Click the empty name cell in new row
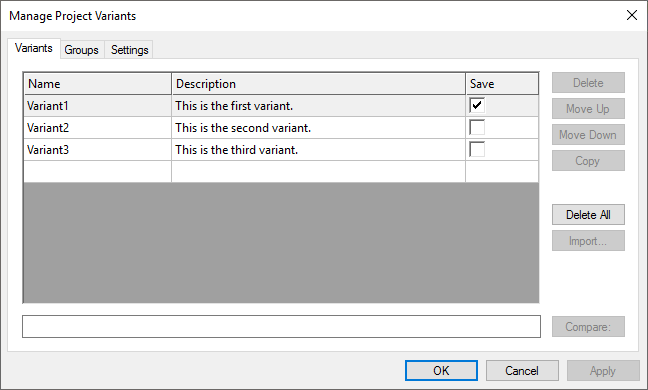 coord(98,171)
